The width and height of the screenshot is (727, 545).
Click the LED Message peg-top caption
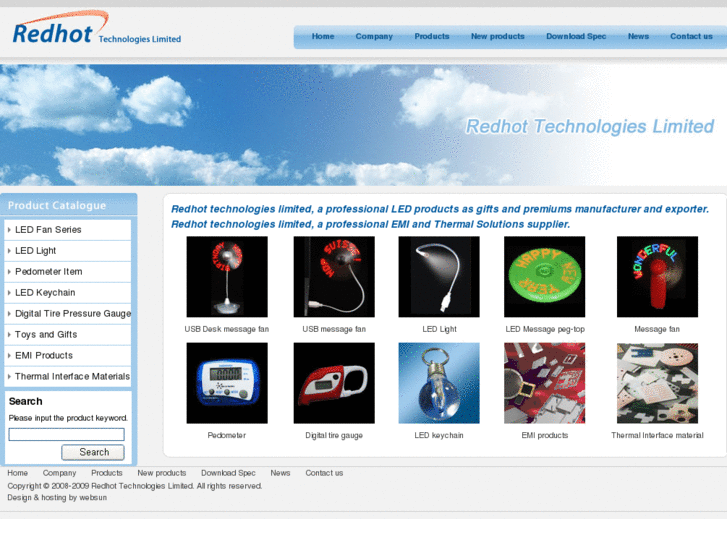pos(545,329)
